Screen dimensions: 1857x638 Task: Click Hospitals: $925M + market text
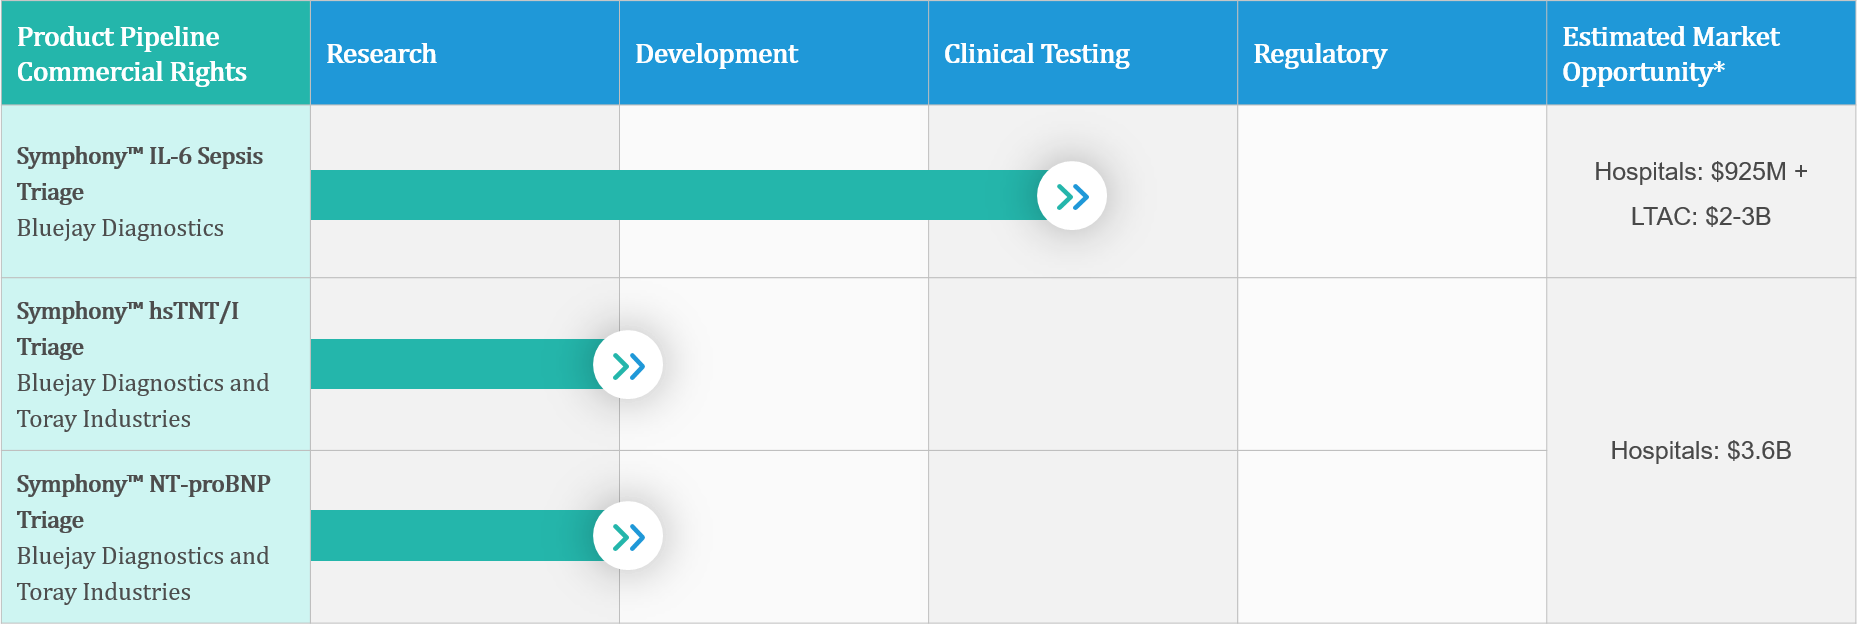coord(1700,171)
